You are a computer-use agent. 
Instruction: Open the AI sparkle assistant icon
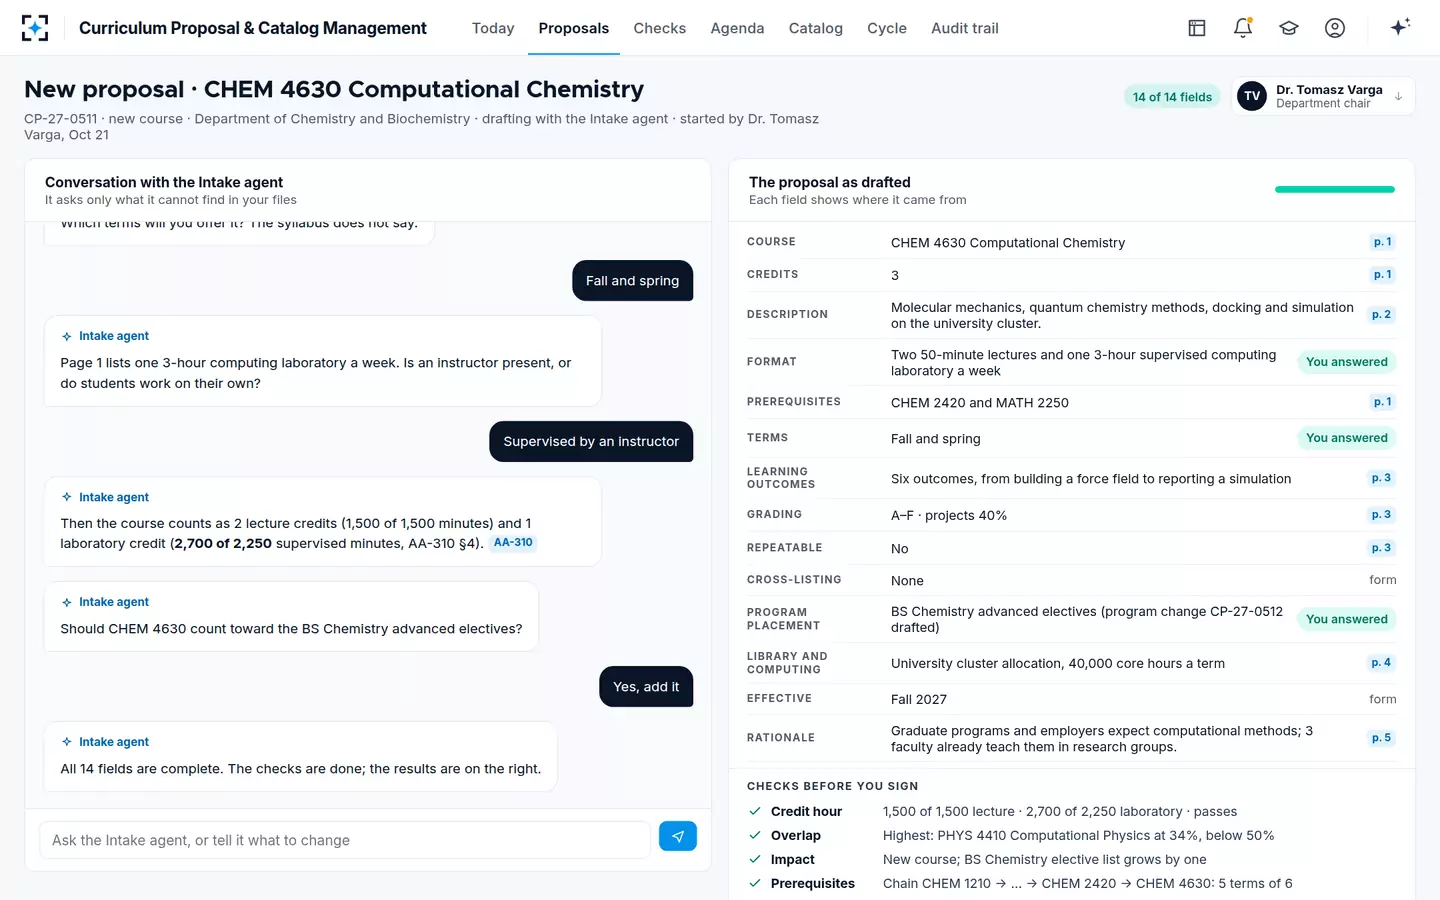1400,27
